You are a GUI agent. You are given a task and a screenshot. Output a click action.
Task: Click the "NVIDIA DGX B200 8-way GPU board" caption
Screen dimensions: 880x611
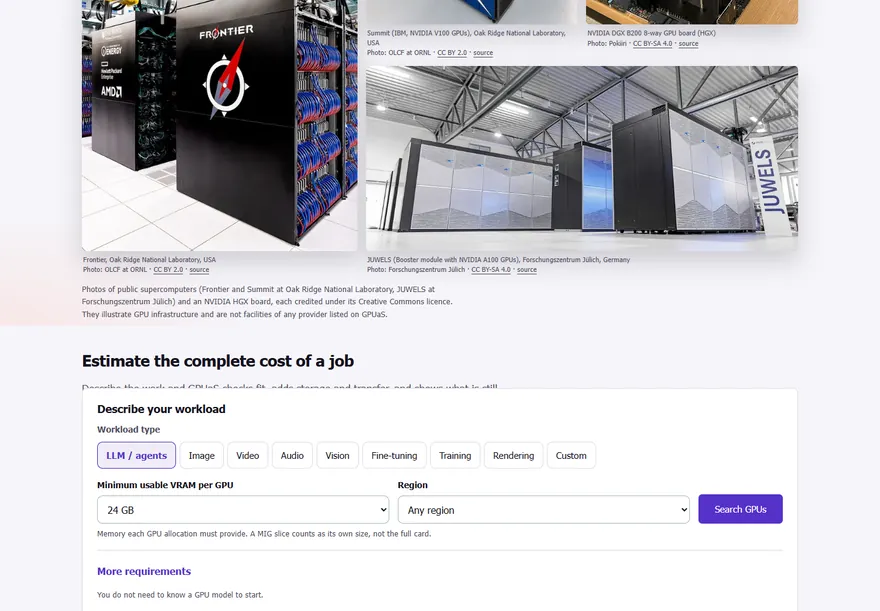coord(651,33)
